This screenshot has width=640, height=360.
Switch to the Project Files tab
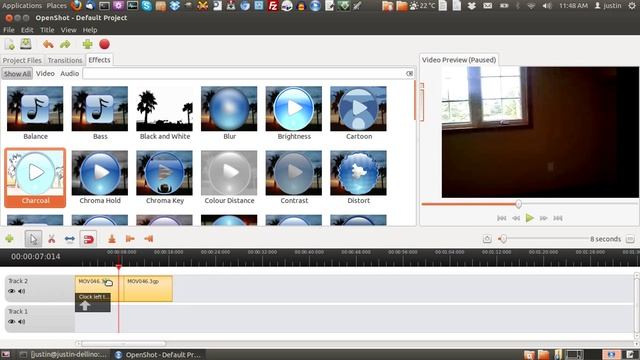point(22,60)
